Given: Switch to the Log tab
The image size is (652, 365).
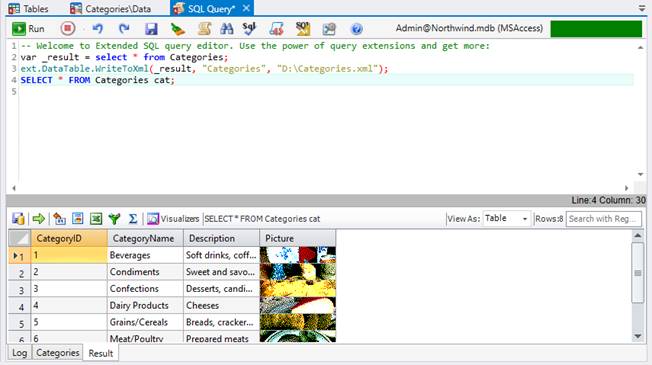Looking at the screenshot, I should (20, 353).
